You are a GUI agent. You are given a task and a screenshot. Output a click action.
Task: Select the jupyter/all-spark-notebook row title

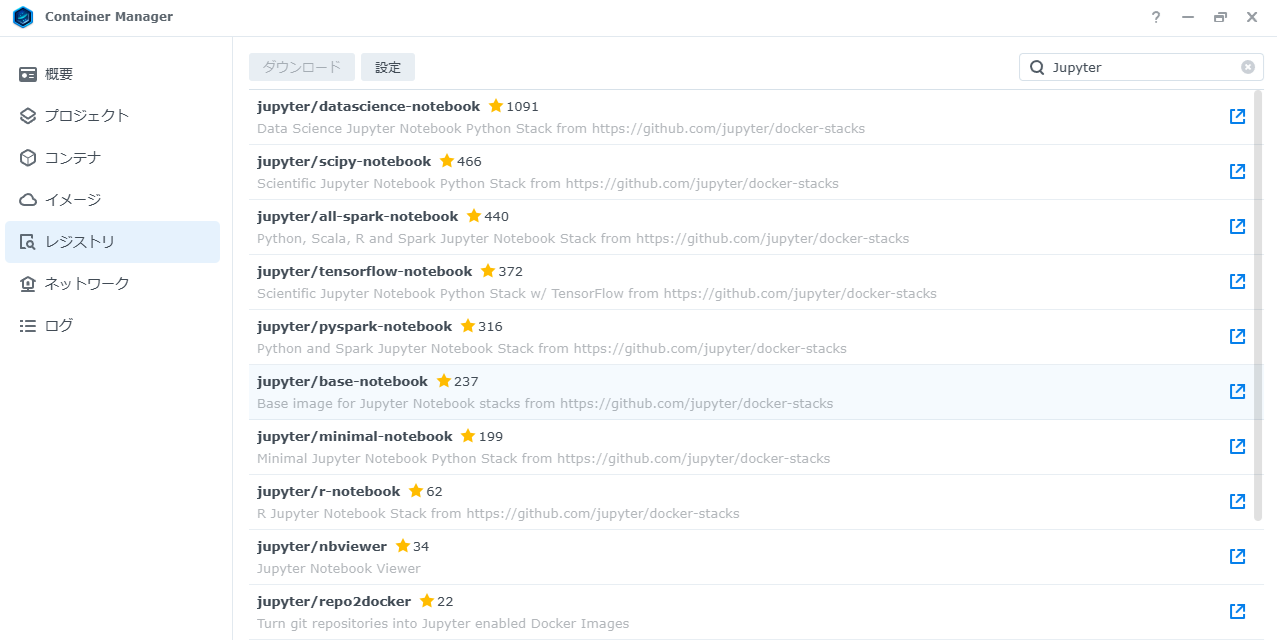(x=357, y=216)
